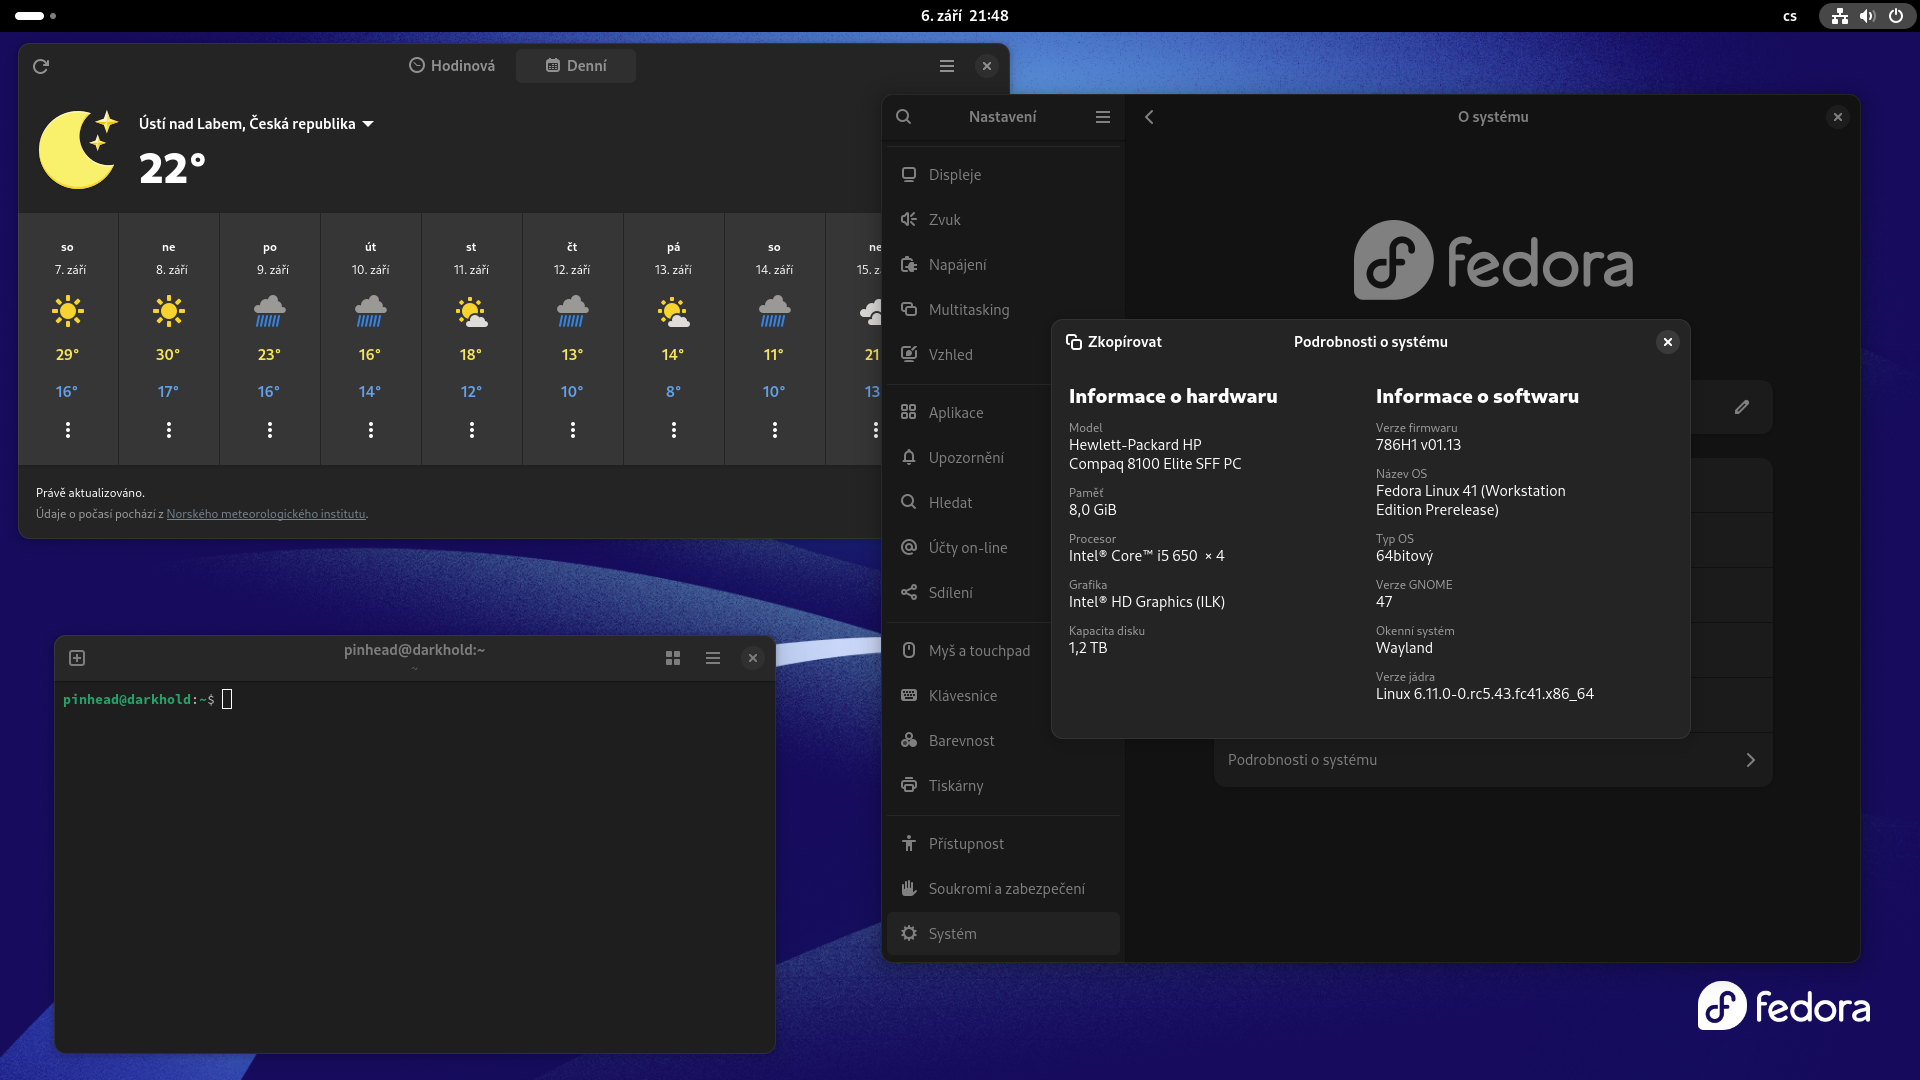Expand details for st 11. září
This screenshot has height=1080, width=1920.
tap(472, 430)
